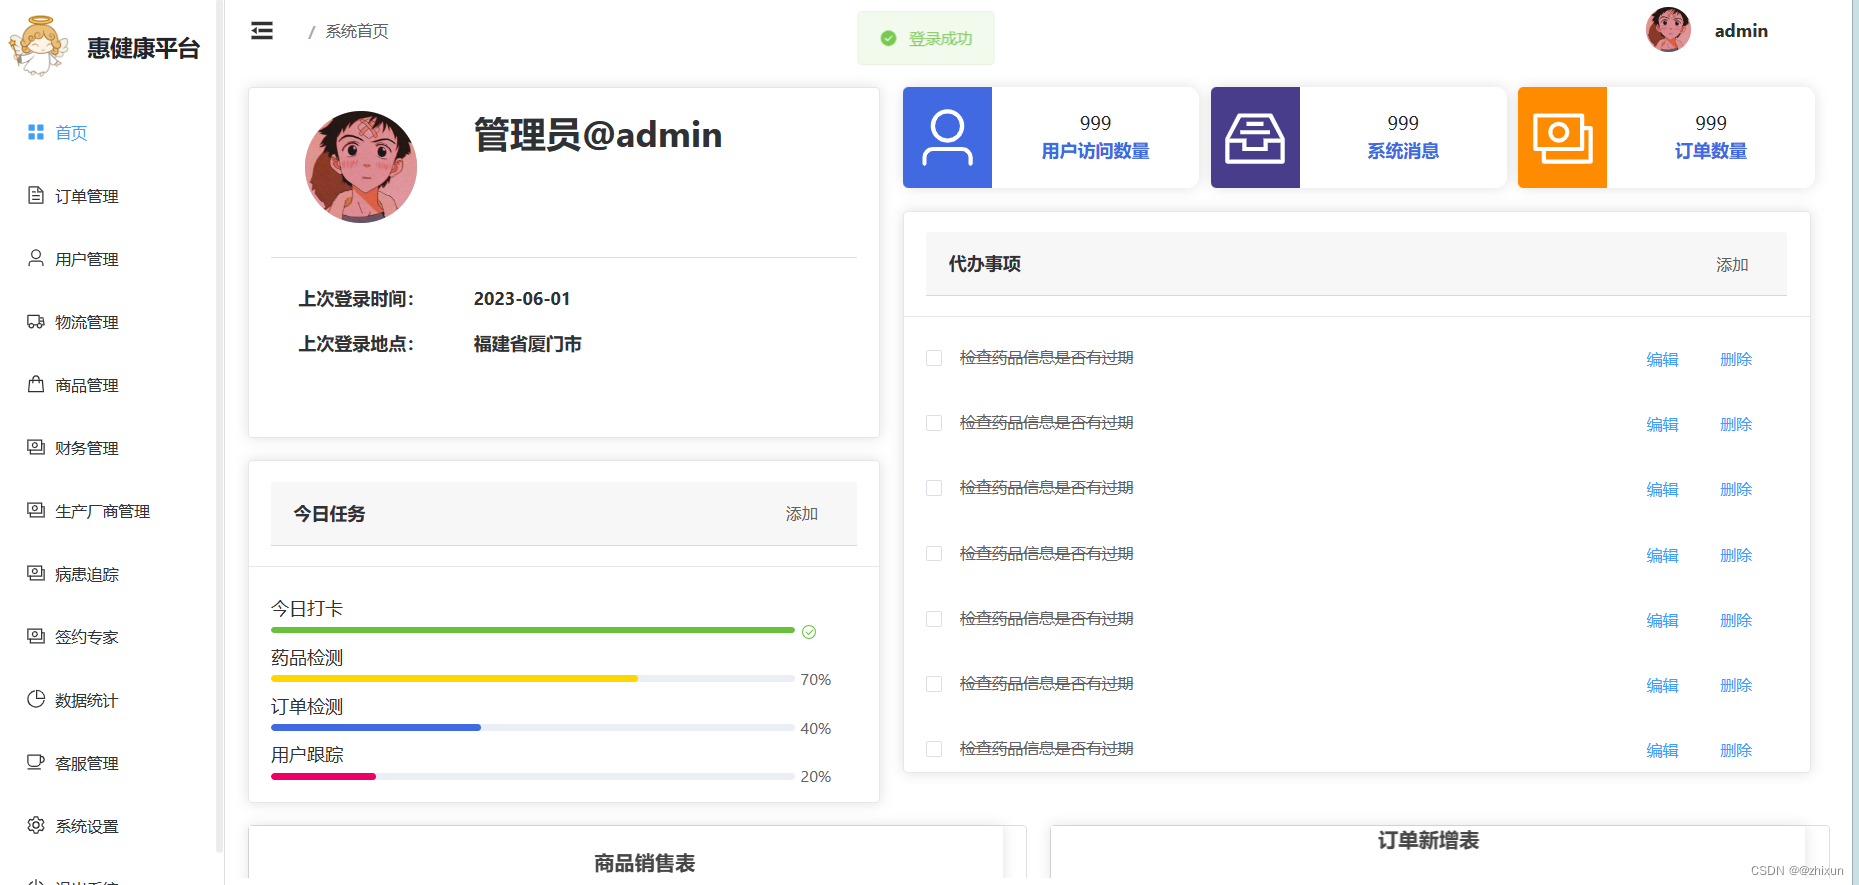Click 编辑 on the first todo row
1859x885 pixels.
pos(1662,359)
